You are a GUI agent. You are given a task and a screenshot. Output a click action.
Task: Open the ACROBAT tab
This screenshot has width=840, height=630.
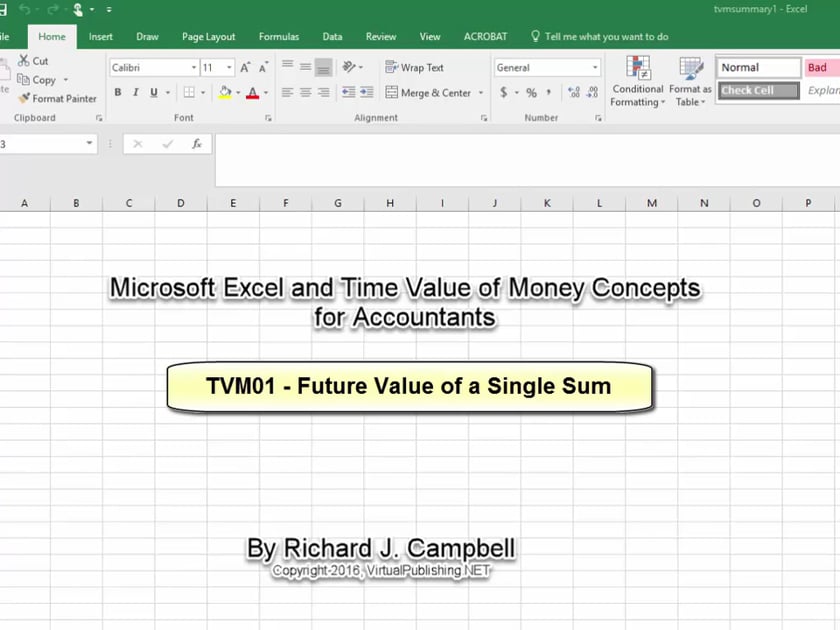click(485, 36)
